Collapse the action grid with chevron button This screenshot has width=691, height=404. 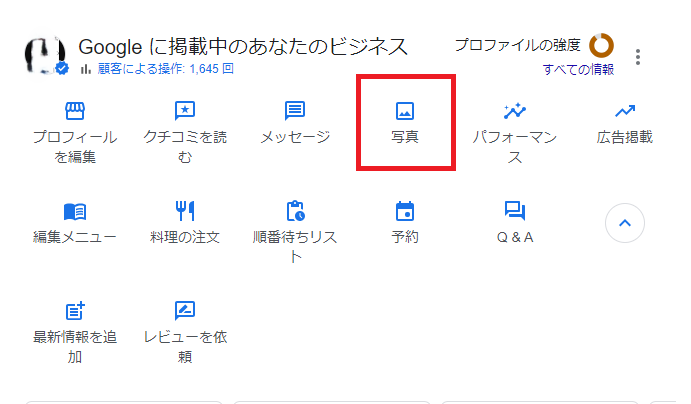[625, 223]
